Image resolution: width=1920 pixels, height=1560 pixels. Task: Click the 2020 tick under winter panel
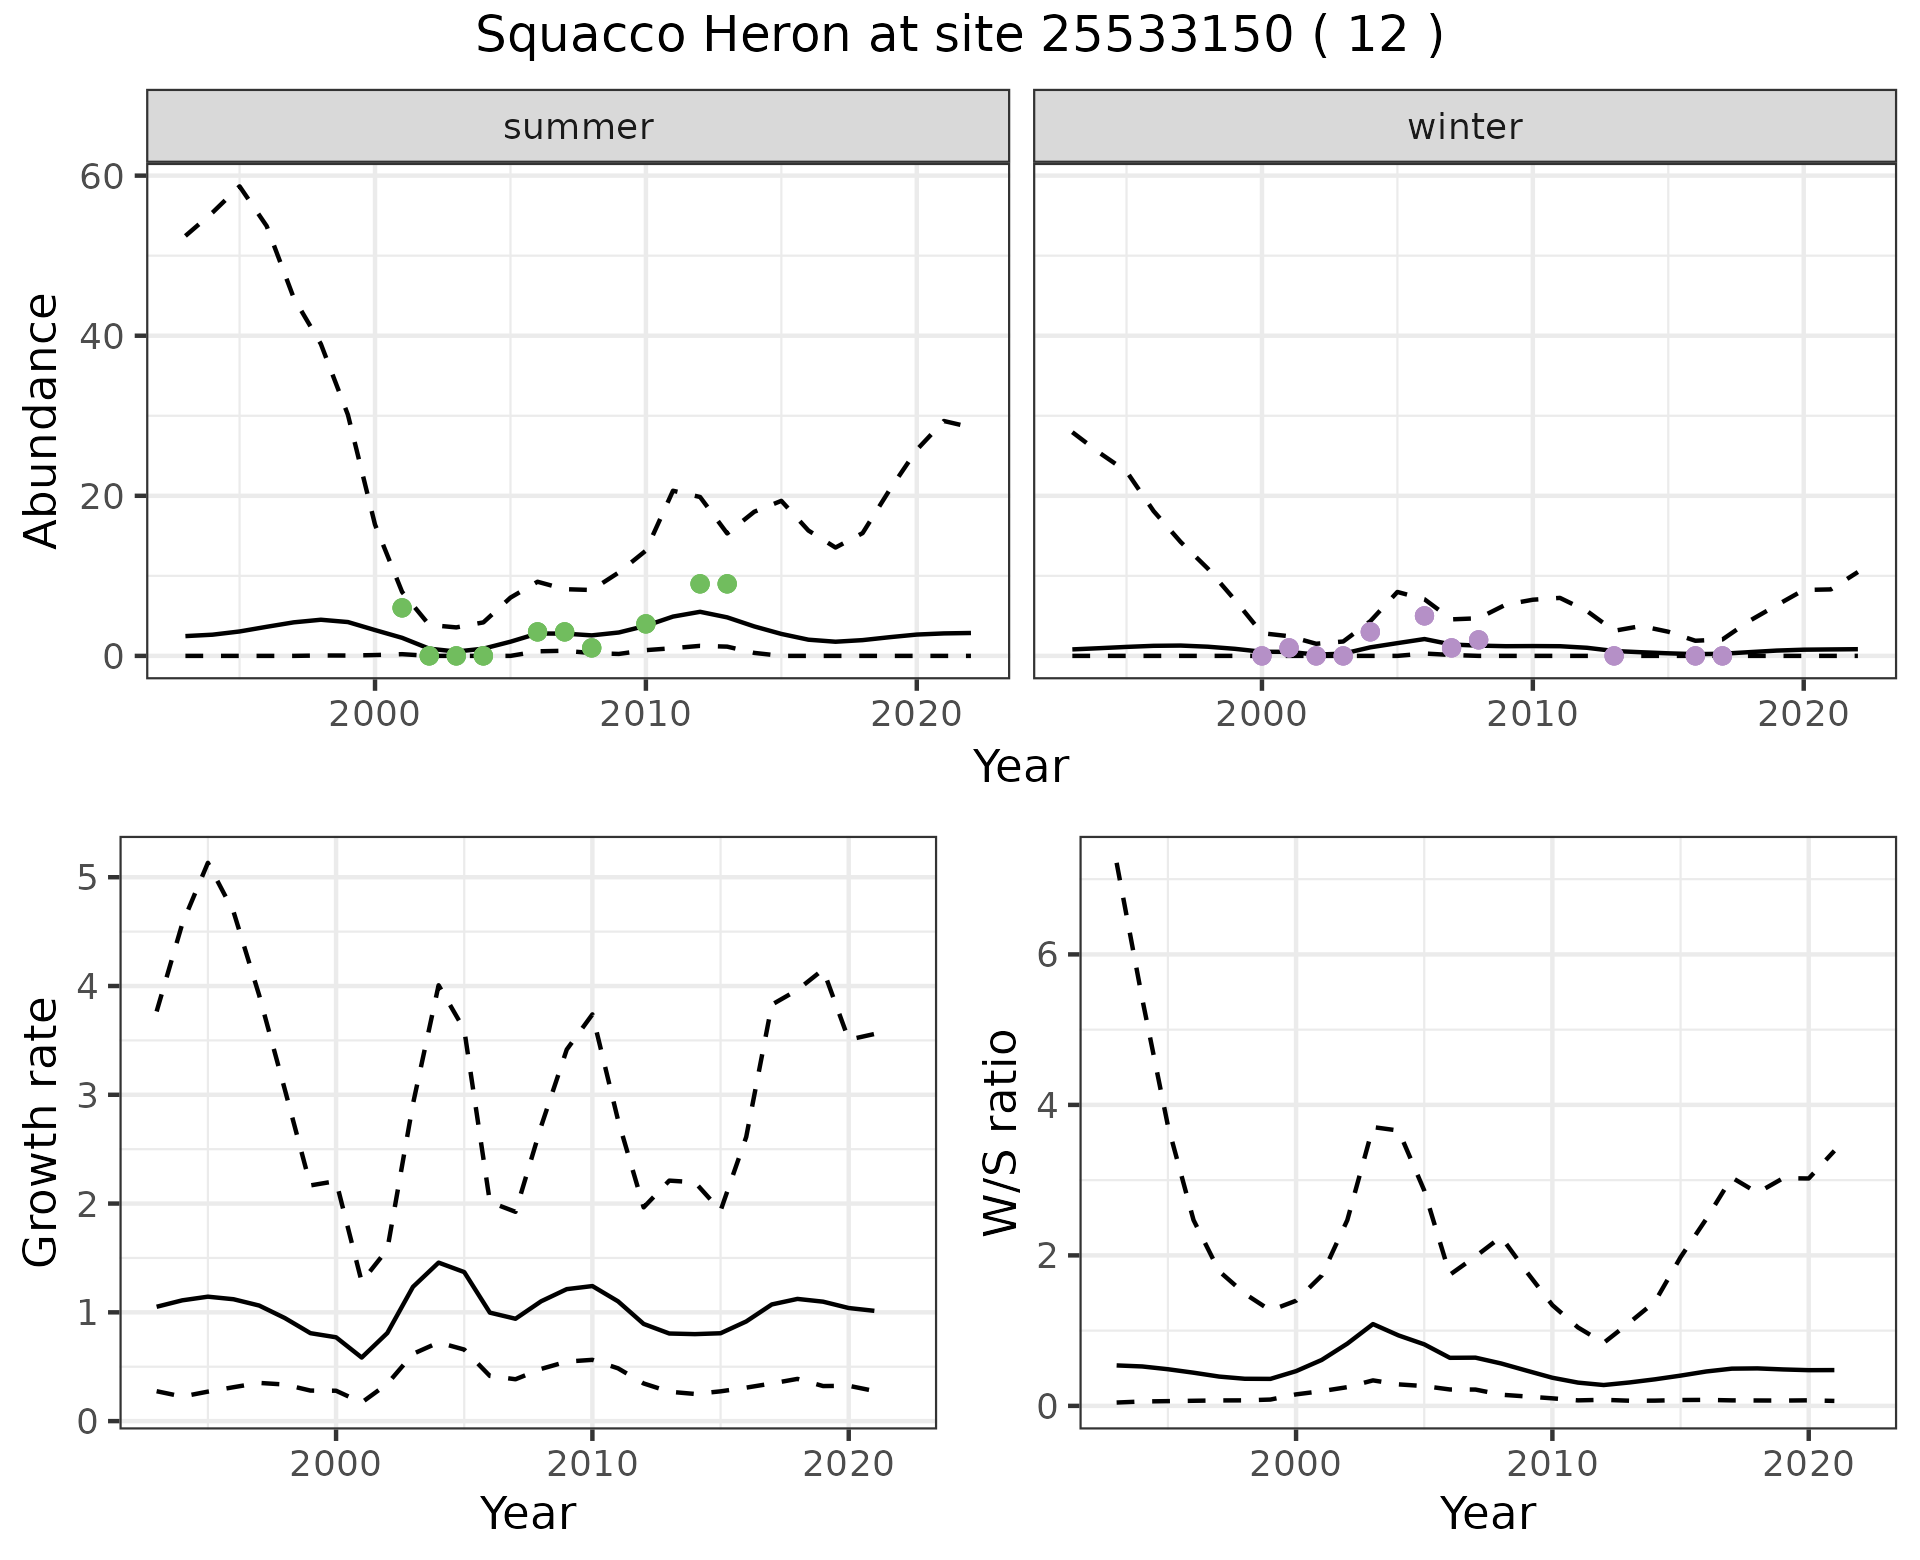click(1803, 714)
